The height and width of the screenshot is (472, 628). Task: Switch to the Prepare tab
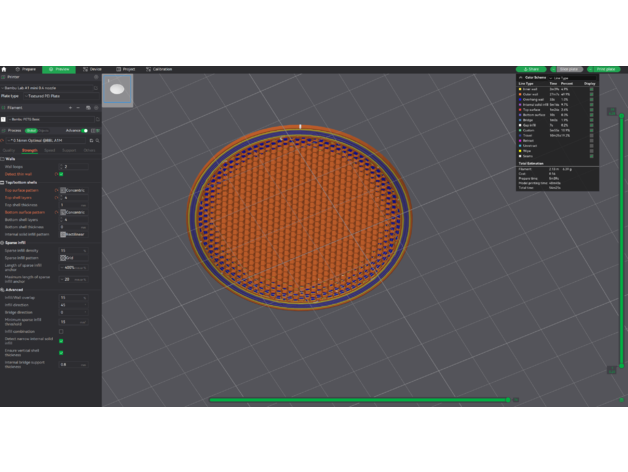[25, 69]
